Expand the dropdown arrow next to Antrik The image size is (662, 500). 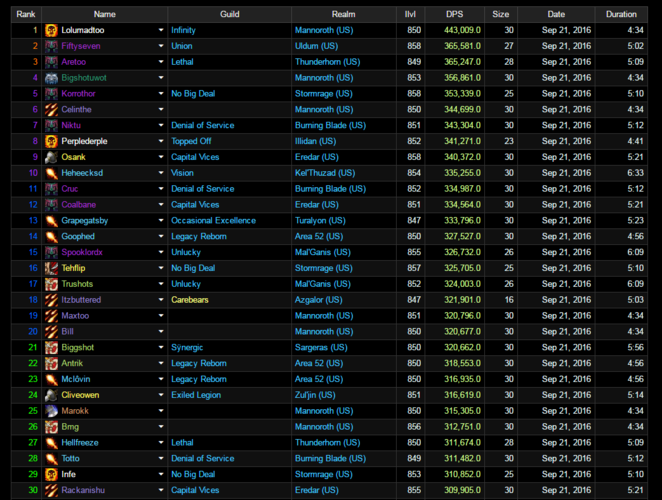(161, 363)
